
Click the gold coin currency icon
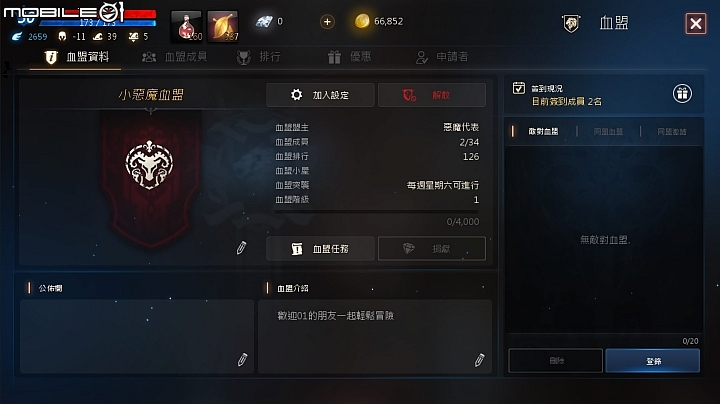pyautogui.click(x=362, y=21)
